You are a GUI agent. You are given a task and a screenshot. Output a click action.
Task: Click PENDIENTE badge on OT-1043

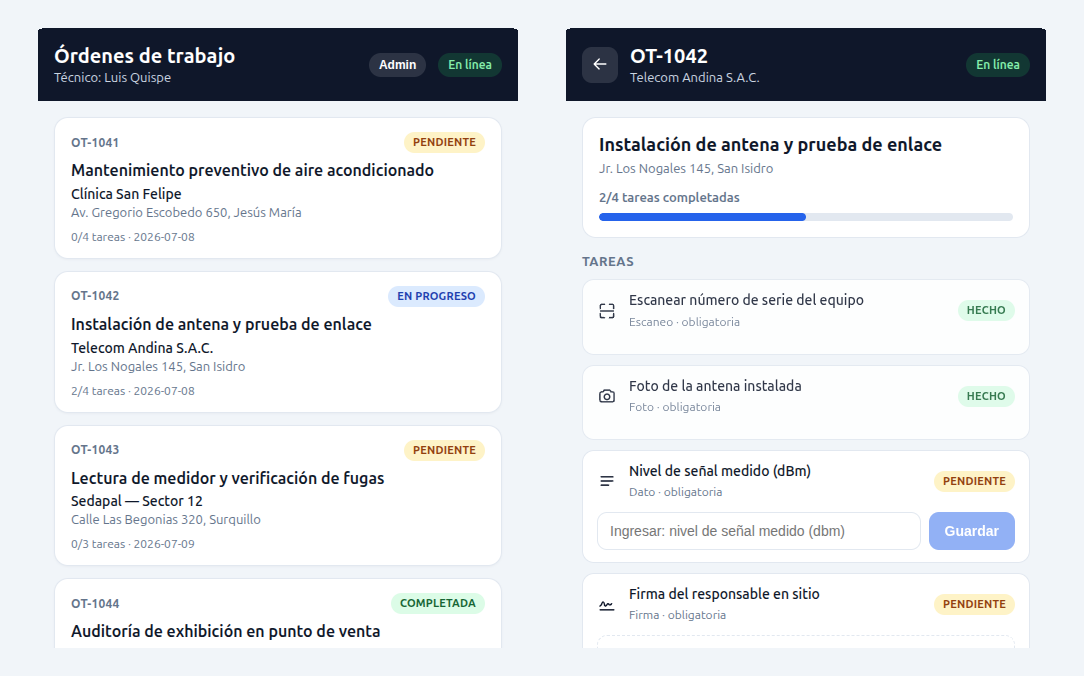click(444, 450)
